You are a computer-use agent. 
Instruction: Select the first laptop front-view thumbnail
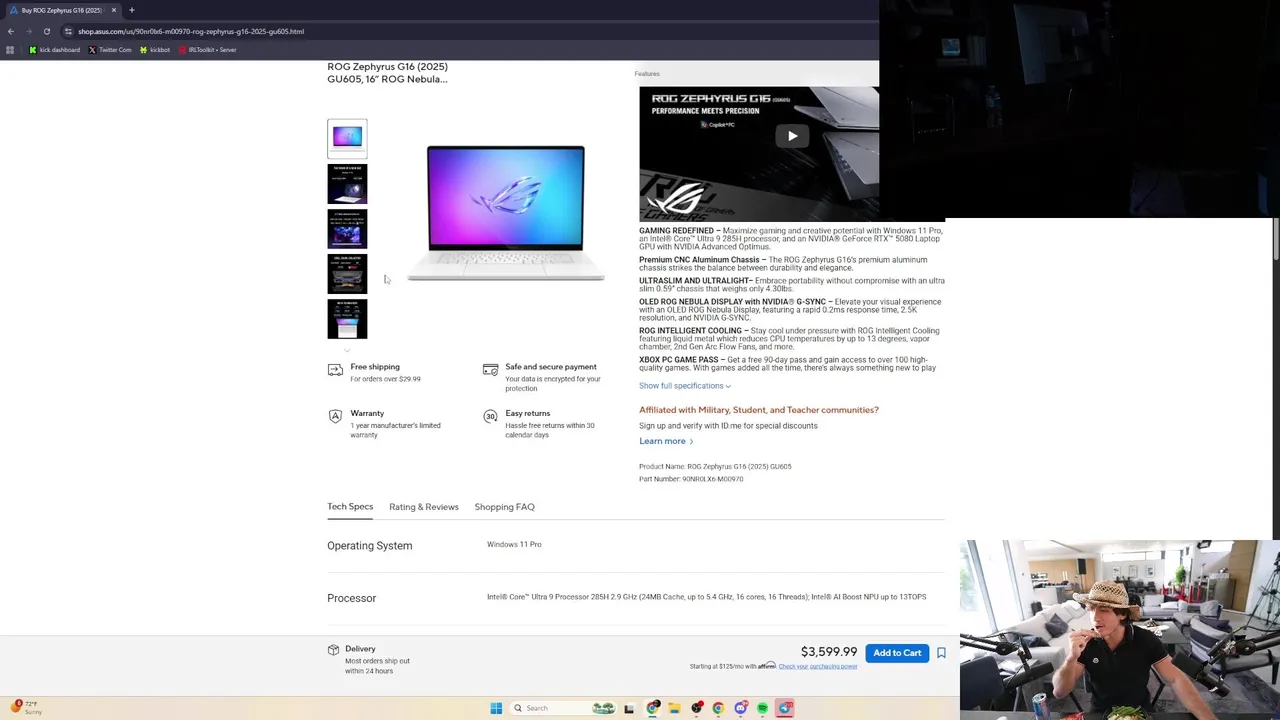point(347,139)
